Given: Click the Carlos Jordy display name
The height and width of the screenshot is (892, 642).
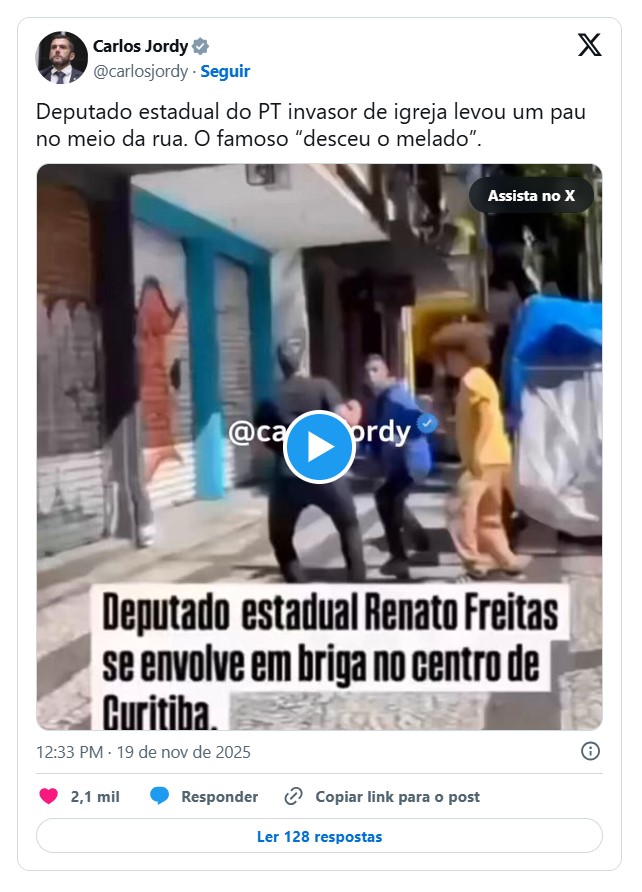Looking at the screenshot, I should [x=140, y=46].
